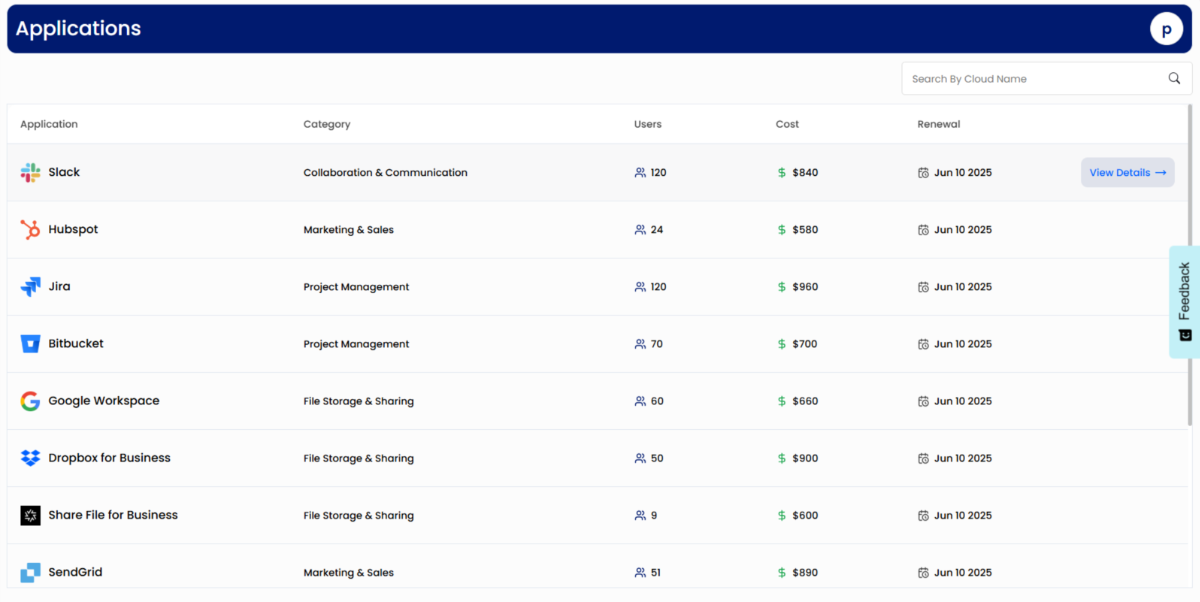Screen dimensions: 1200x602
Task: Click the users icon in Slack row
Action: (x=640, y=173)
